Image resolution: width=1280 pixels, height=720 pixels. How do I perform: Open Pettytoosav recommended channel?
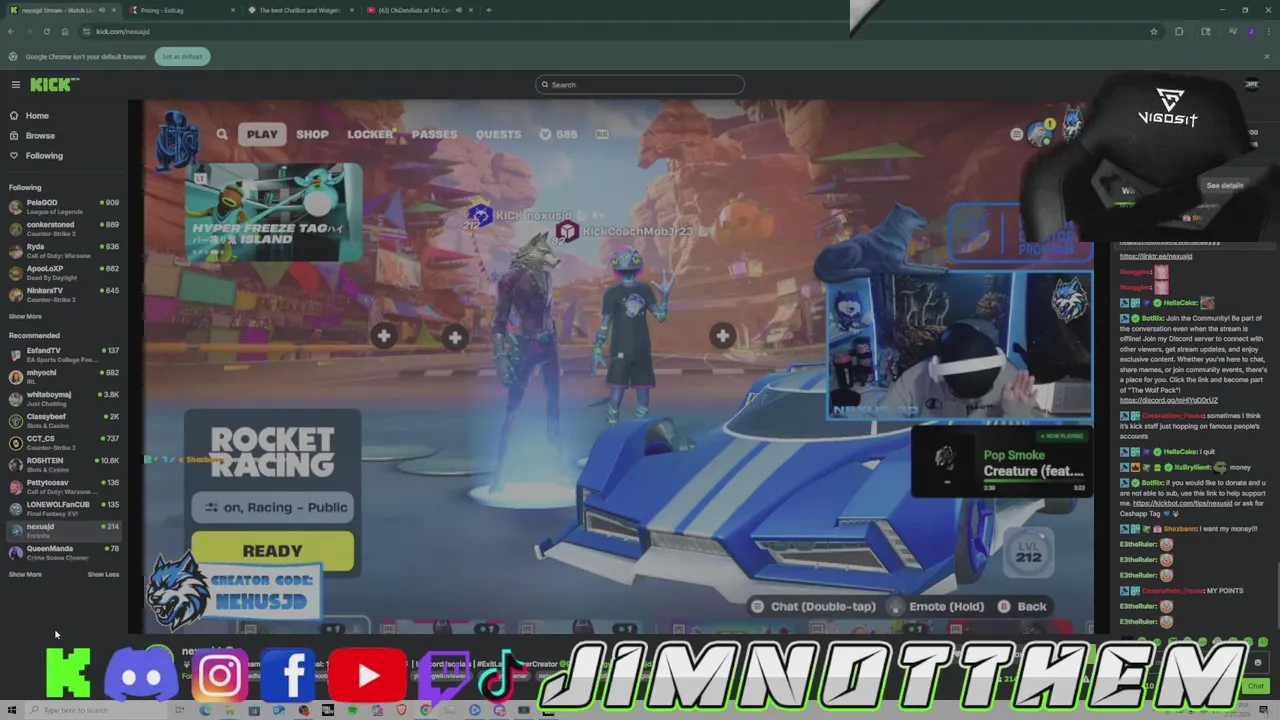(x=63, y=487)
